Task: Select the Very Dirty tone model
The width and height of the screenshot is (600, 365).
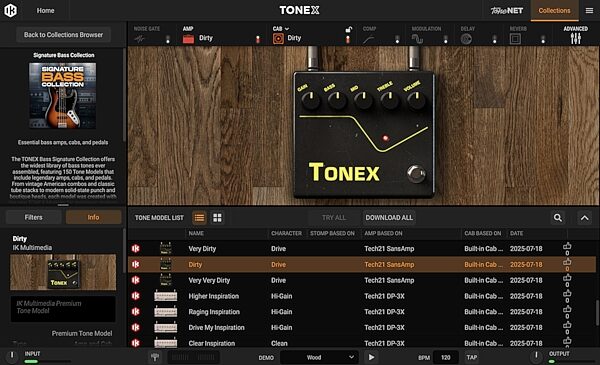Action: tap(362, 249)
